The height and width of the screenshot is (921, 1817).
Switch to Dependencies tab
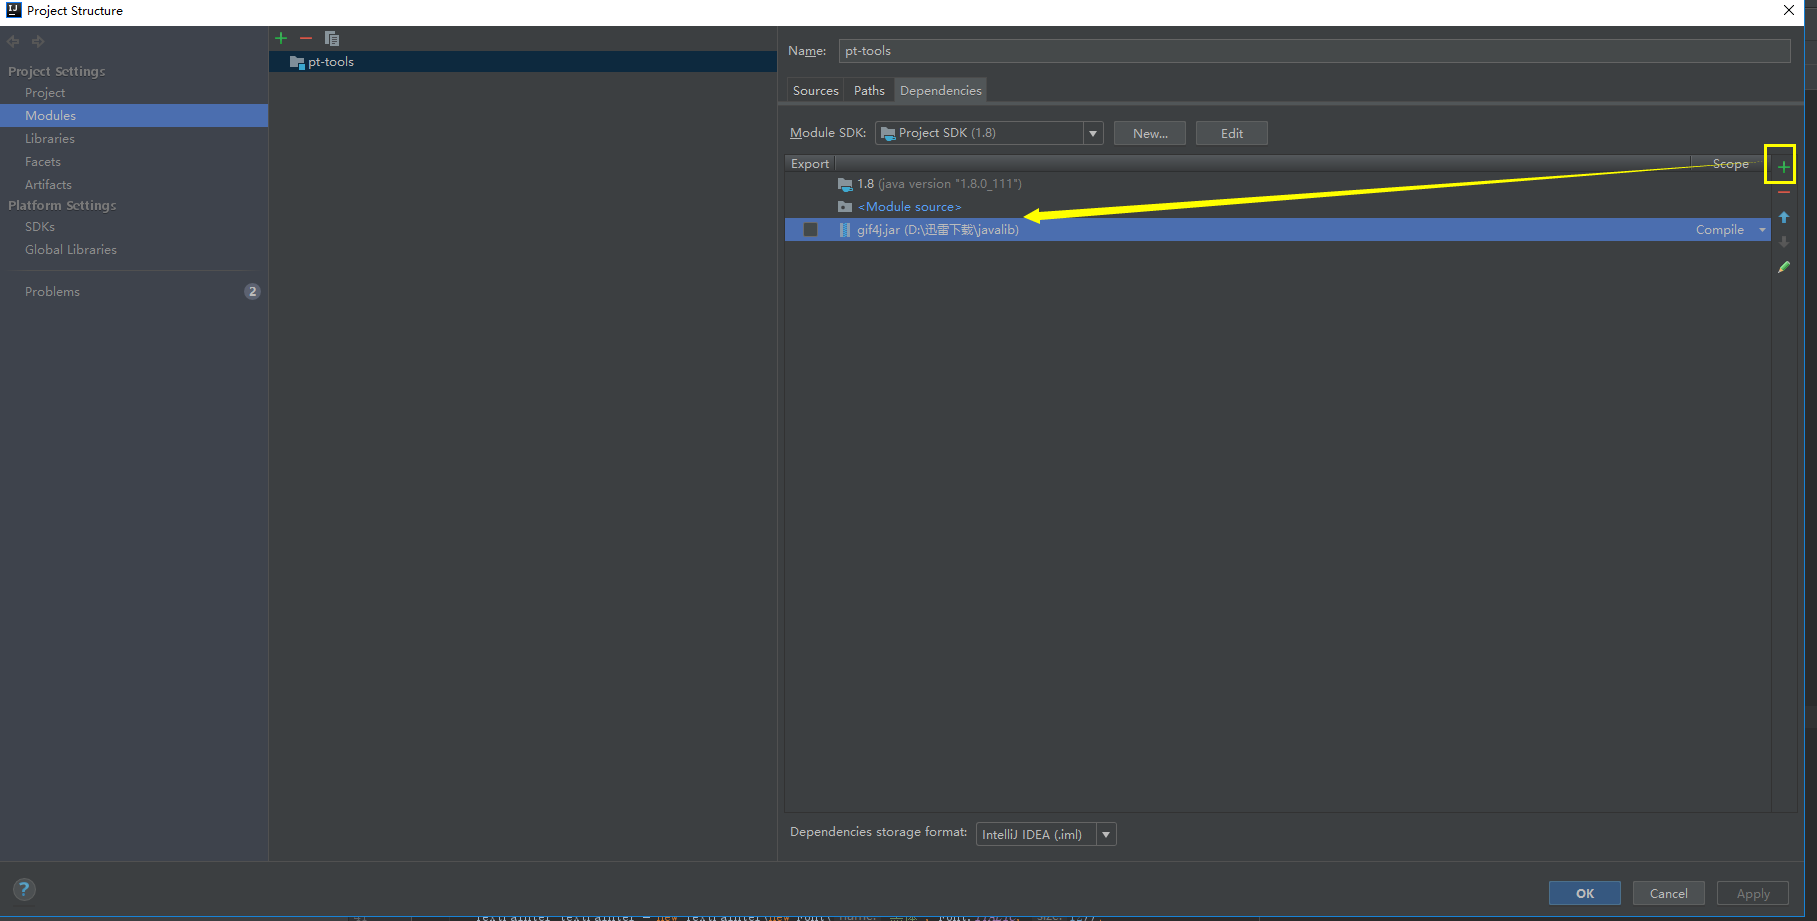click(941, 91)
